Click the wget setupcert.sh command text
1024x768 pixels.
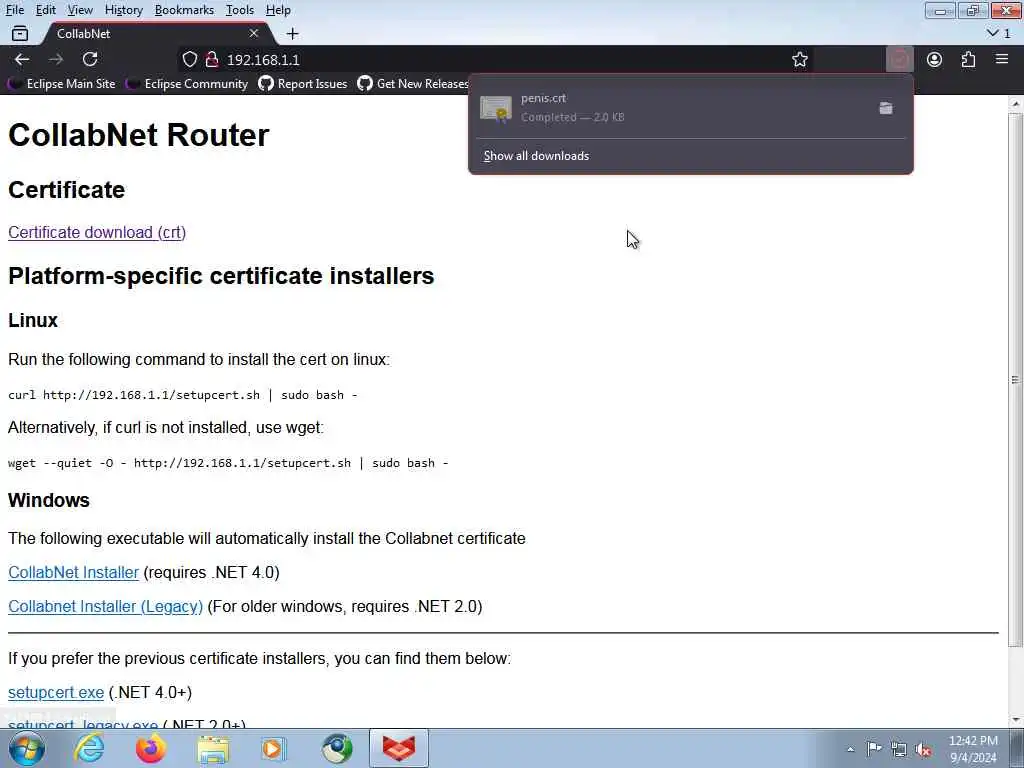229,463
